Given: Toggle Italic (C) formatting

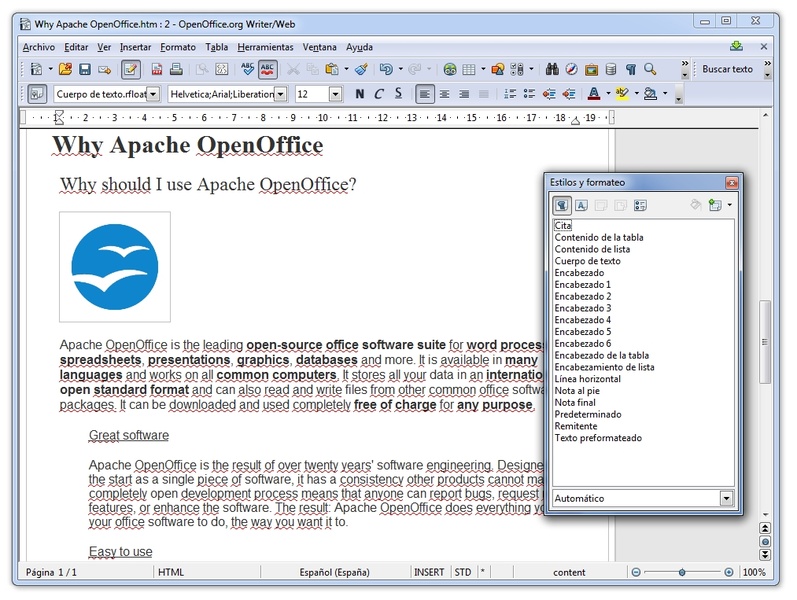Looking at the screenshot, I should click(379, 94).
